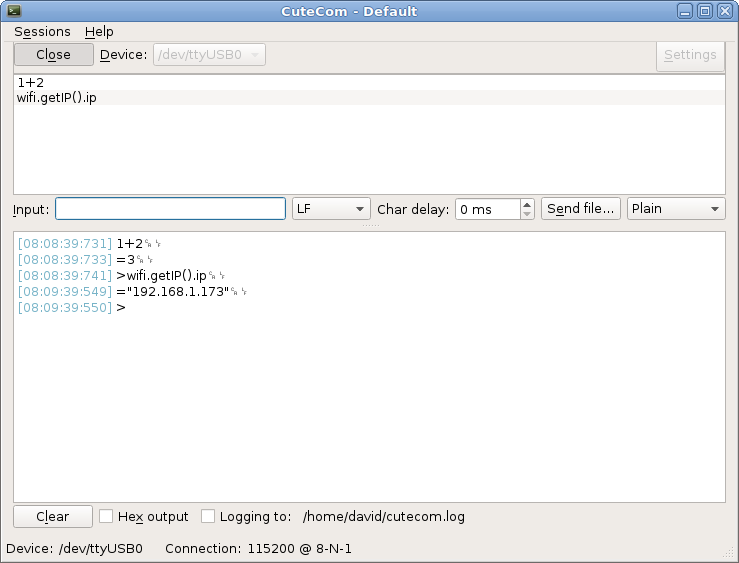Viewport: 739px width, 563px height.
Task: Enable Logging to checkbox
Action: pyautogui.click(x=208, y=516)
